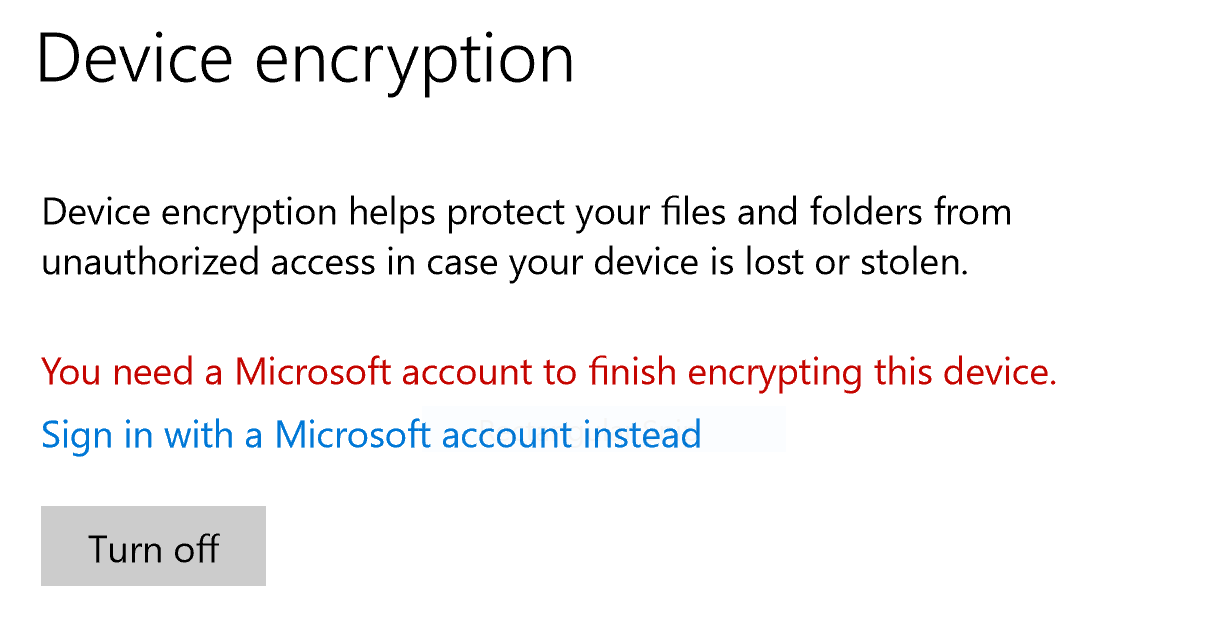Click the word "encryption" in the heading

(x=414, y=60)
